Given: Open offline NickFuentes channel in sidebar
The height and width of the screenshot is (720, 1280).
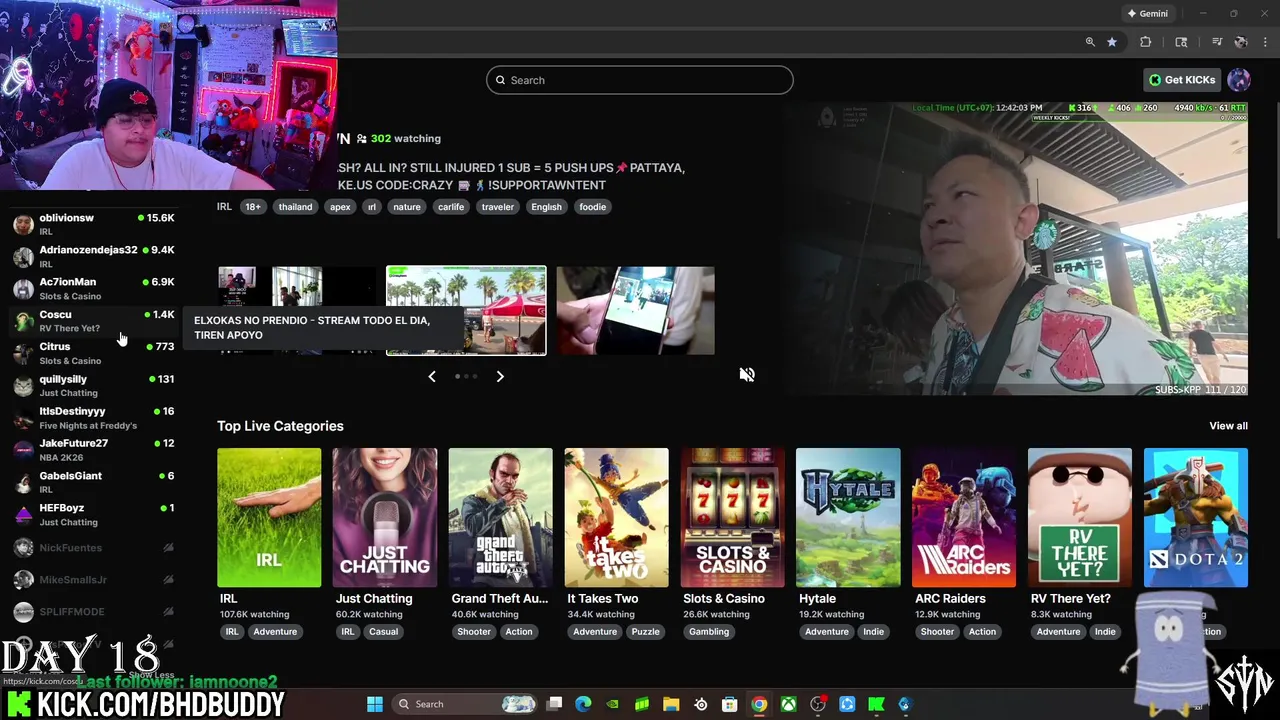Looking at the screenshot, I should click(x=93, y=548).
